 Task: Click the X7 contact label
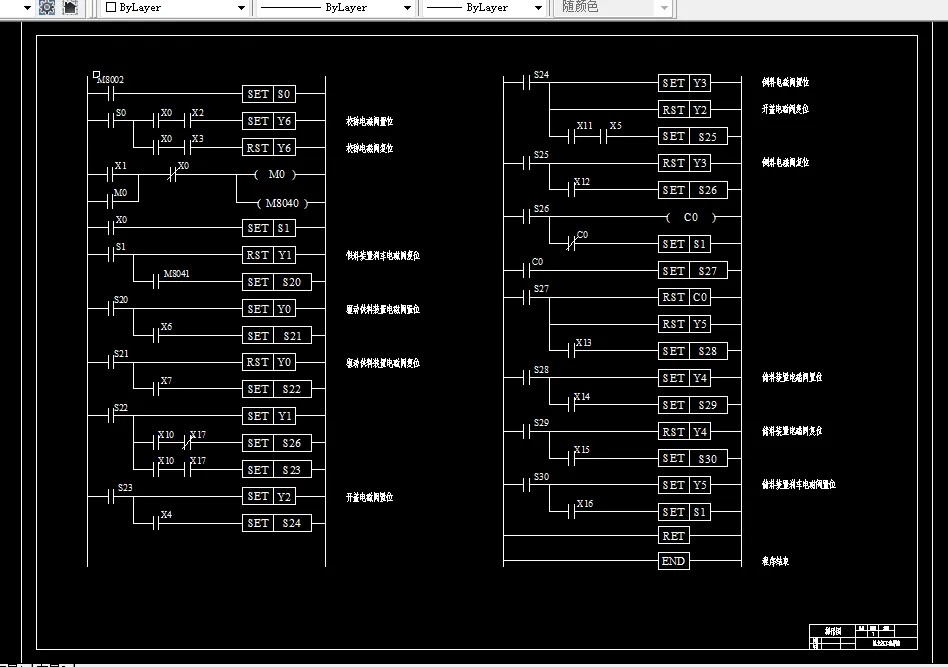point(166,380)
